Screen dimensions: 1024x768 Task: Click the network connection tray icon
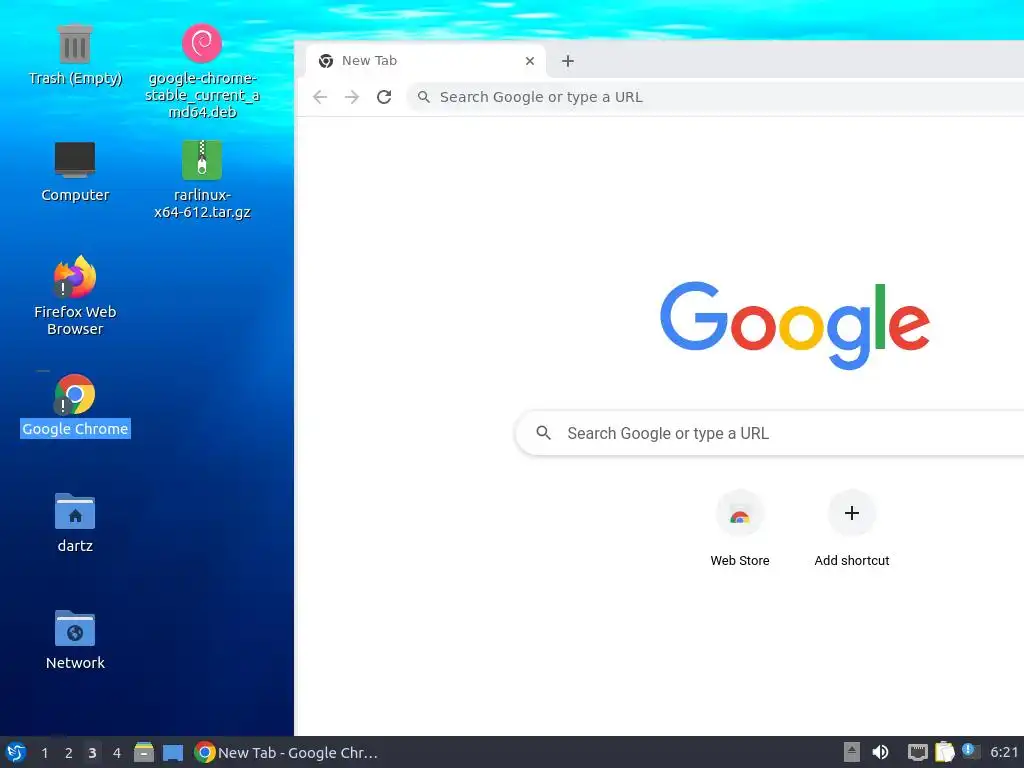(x=918, y=752)
